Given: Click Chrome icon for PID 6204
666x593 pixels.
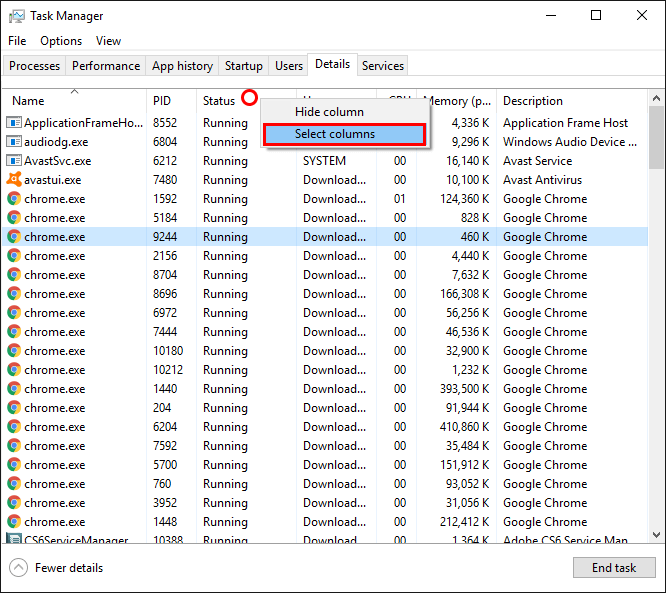Looking at the screenshot, I should [x=14, y=426].
